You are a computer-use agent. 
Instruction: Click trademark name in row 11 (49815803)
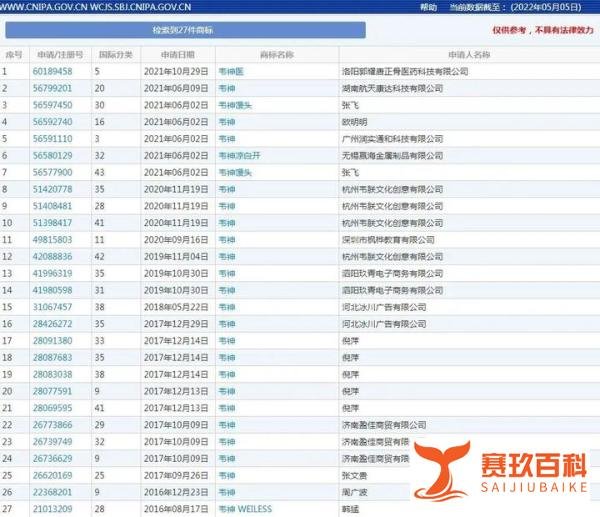point(227,240)
